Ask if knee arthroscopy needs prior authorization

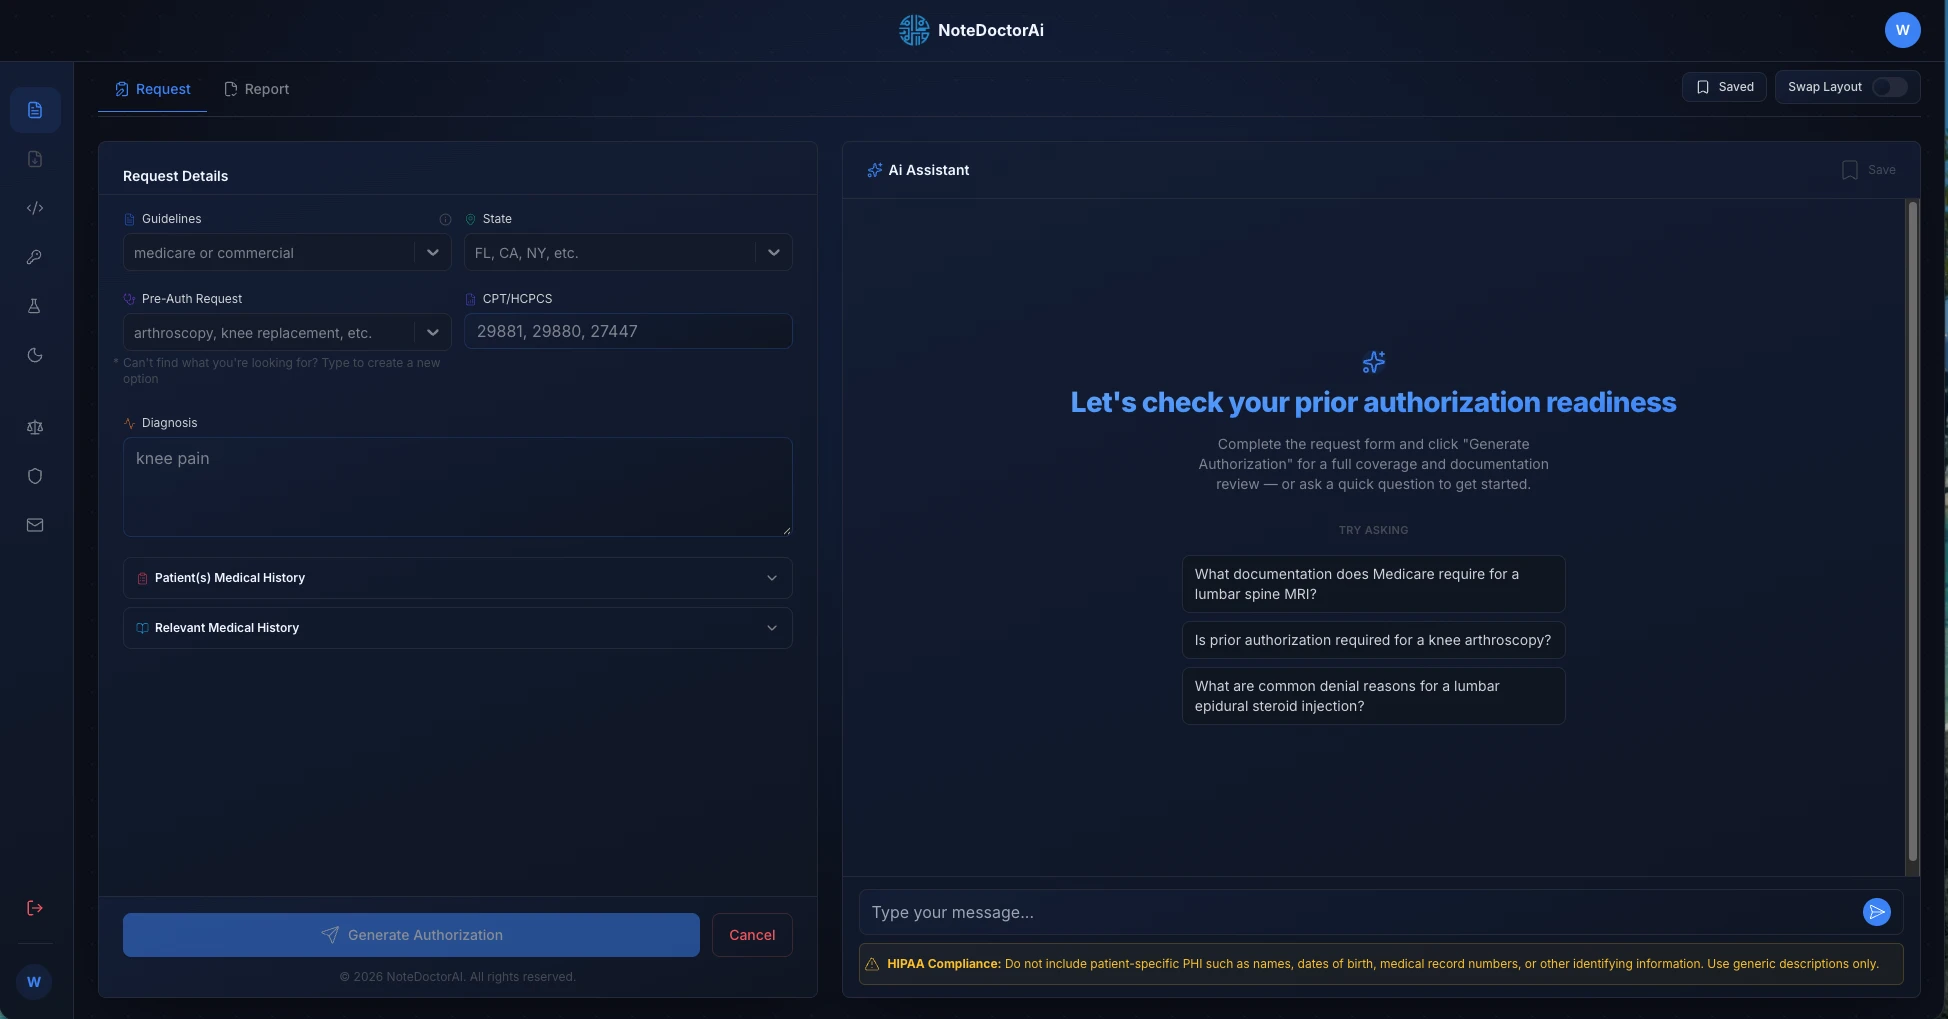1373,640
